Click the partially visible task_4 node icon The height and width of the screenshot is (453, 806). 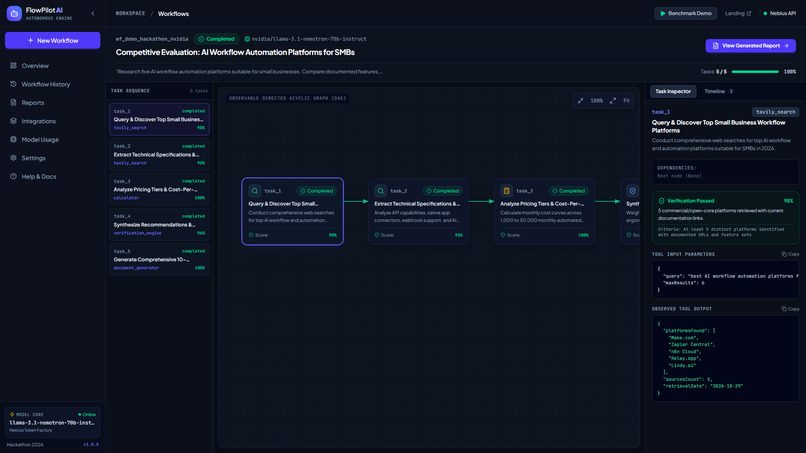(x=632, y=191)
